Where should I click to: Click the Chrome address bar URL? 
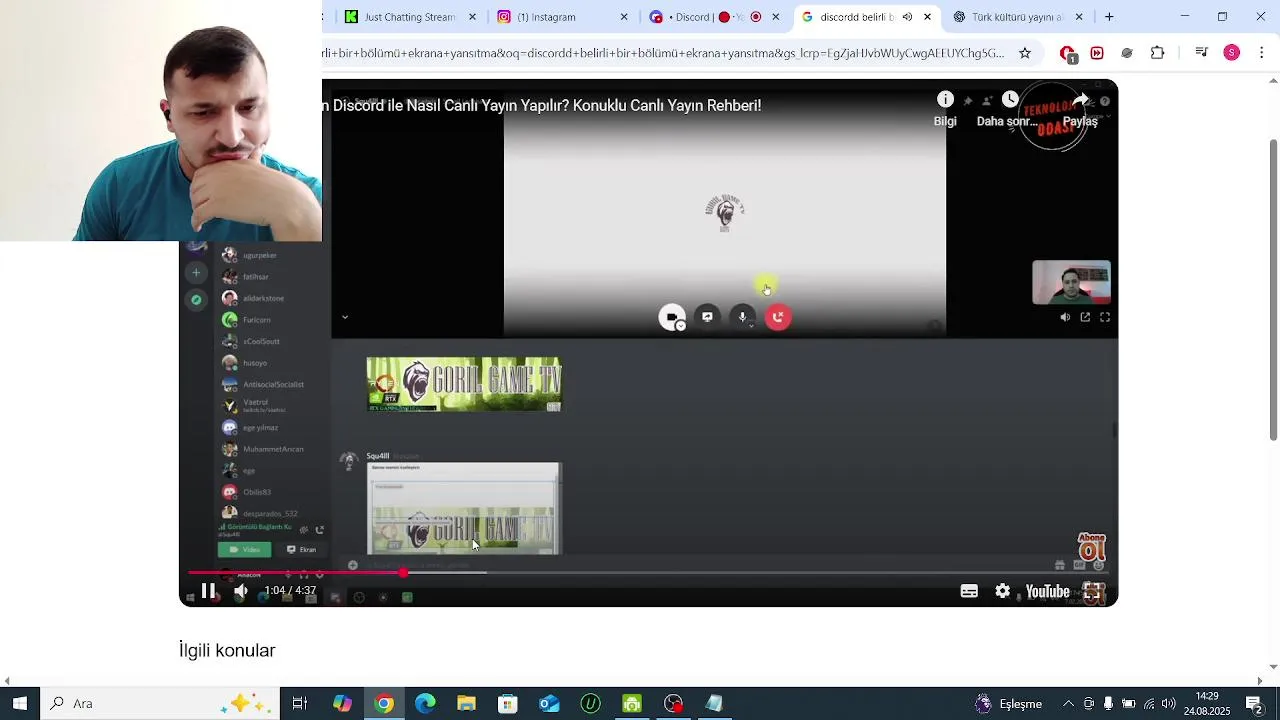[x=664, y=53]
